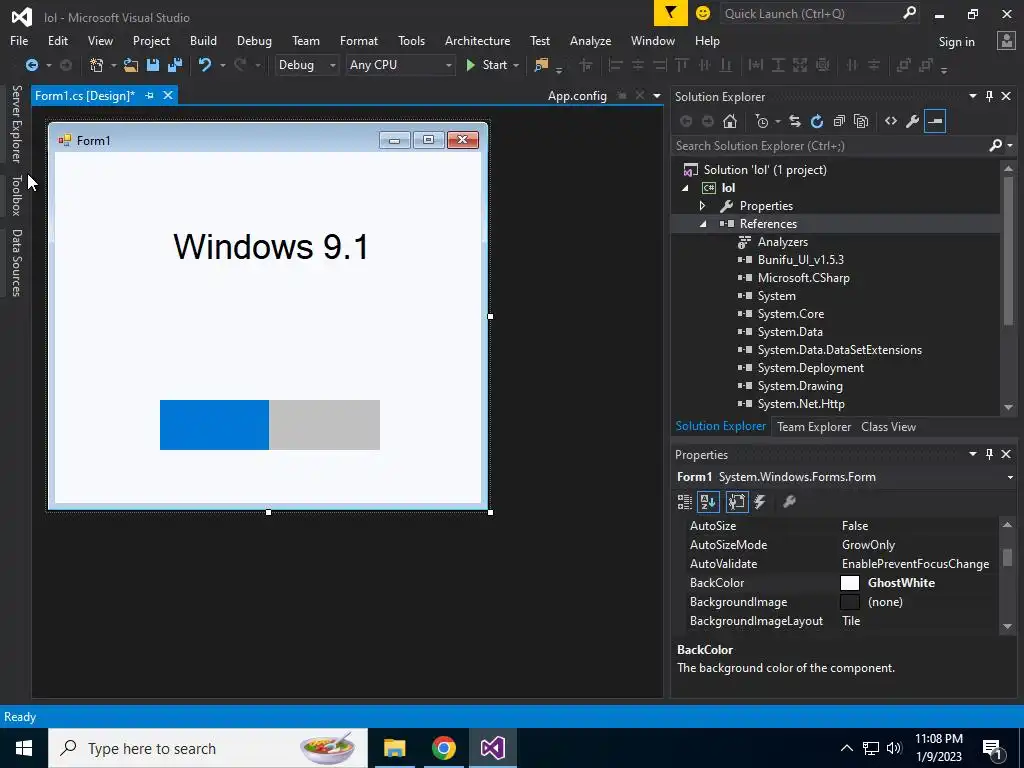Click the Solution Explorer search magnifier icon
1024x768 pixels.
995,146
